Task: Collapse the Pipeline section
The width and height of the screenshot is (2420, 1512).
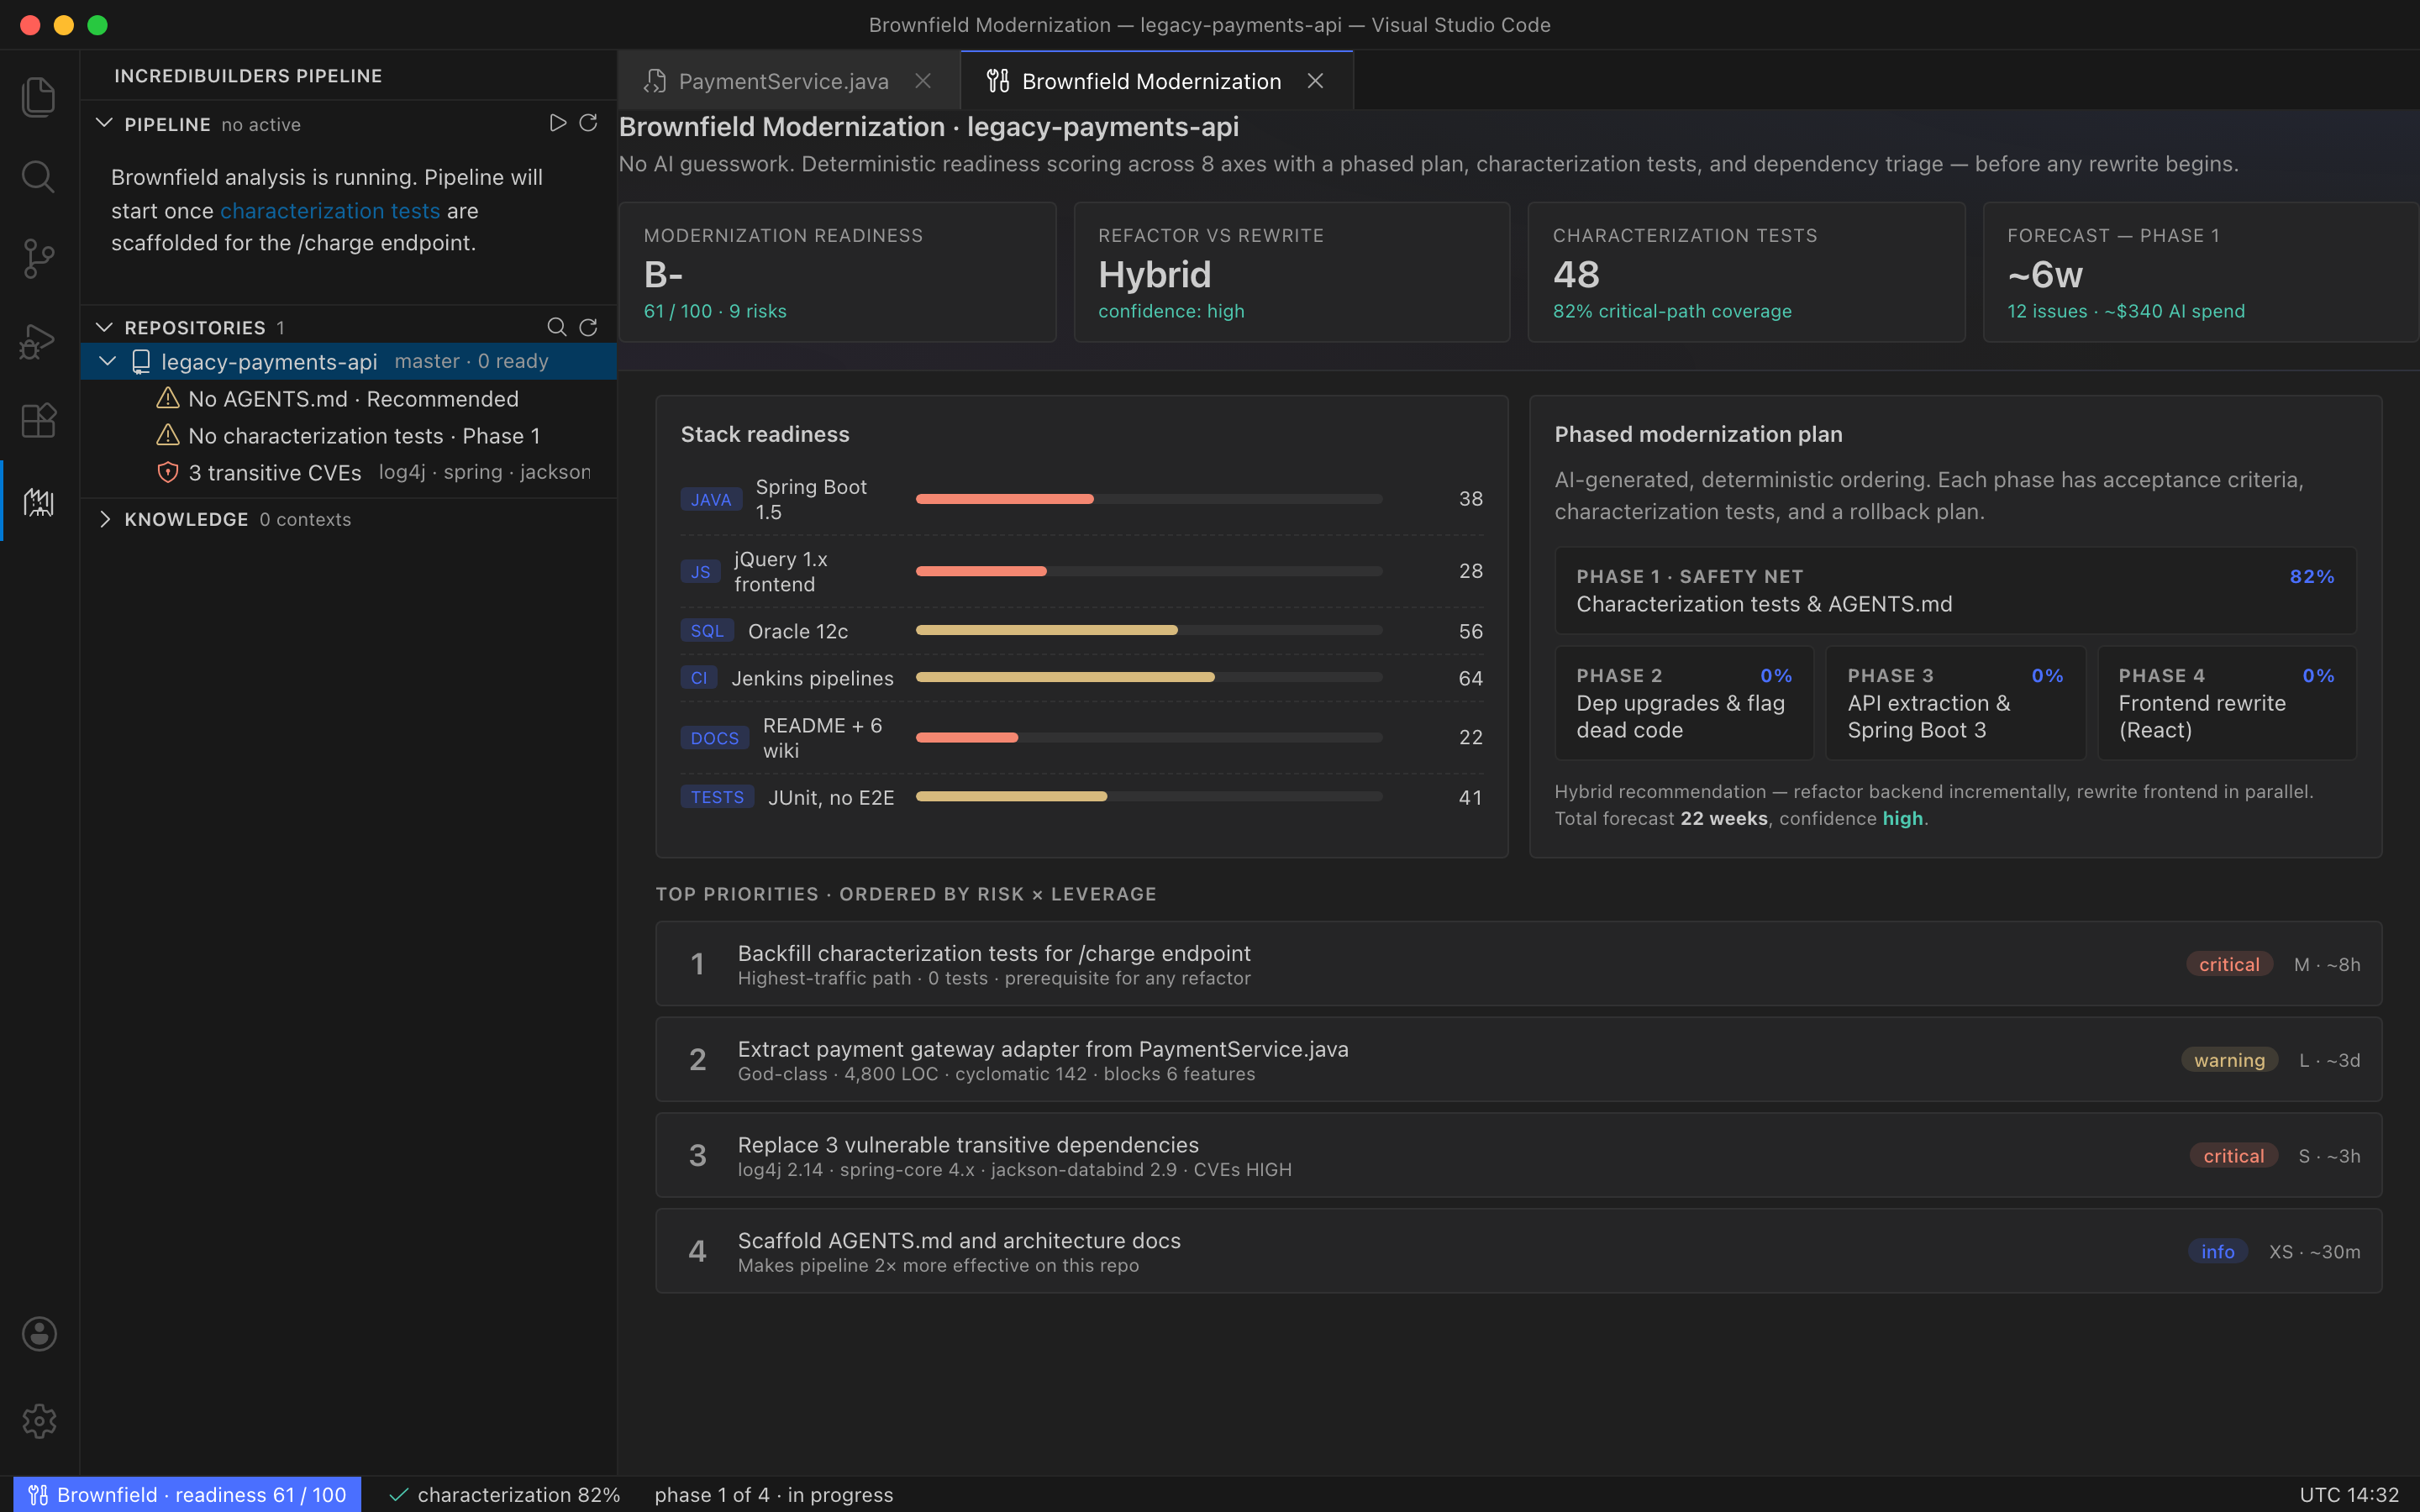Action: 104,123
